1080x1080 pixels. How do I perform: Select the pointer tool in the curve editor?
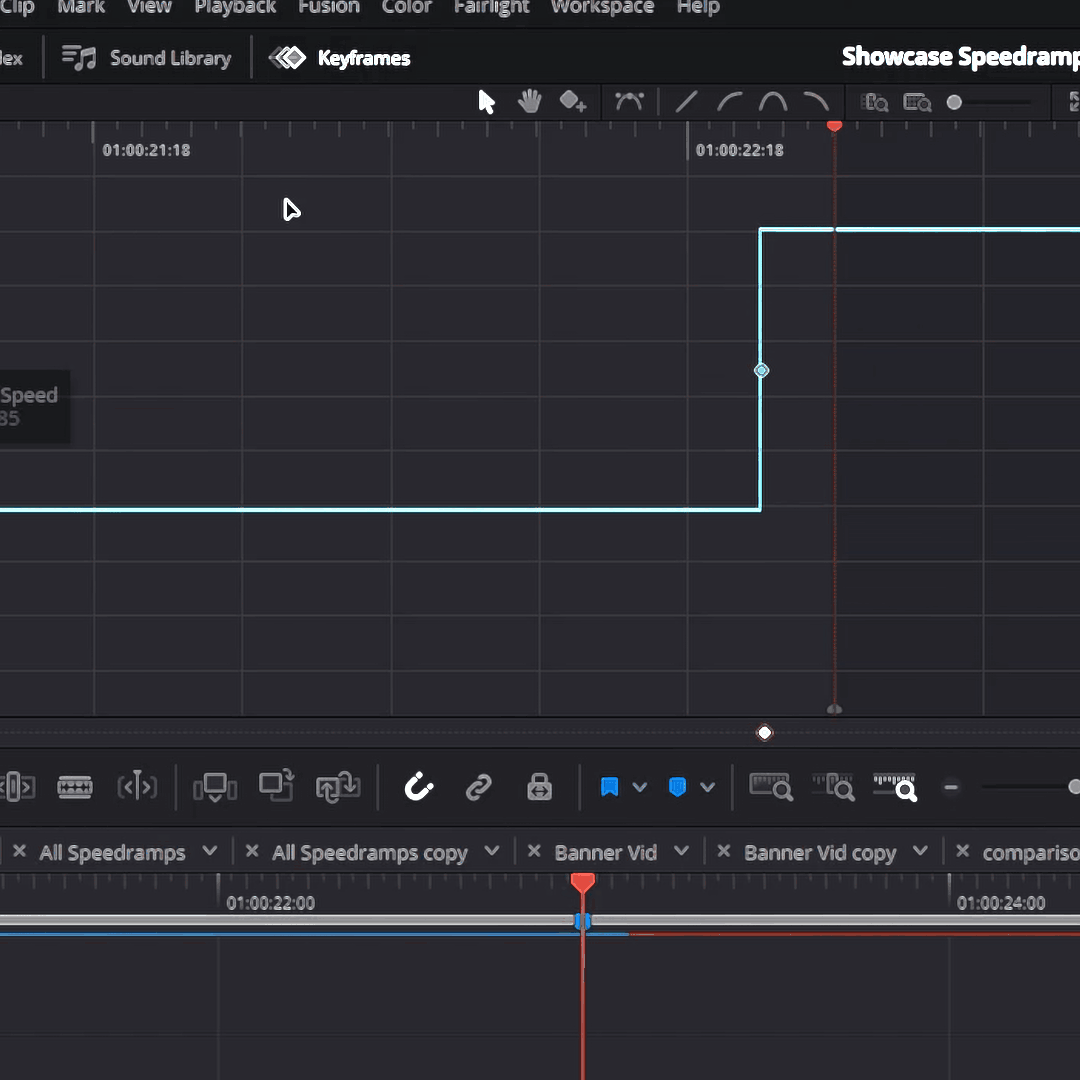tap(487, 101)
